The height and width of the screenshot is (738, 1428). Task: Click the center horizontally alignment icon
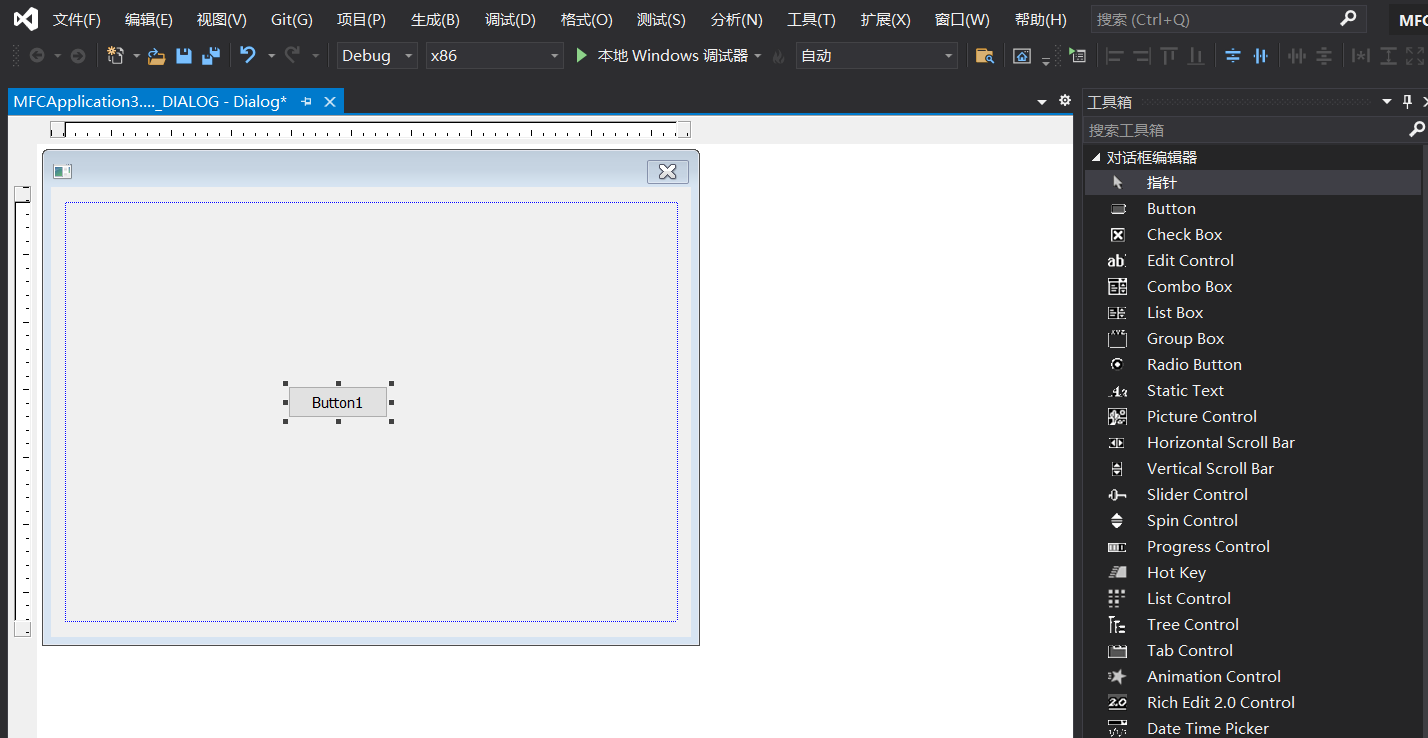coord(1260,56)
